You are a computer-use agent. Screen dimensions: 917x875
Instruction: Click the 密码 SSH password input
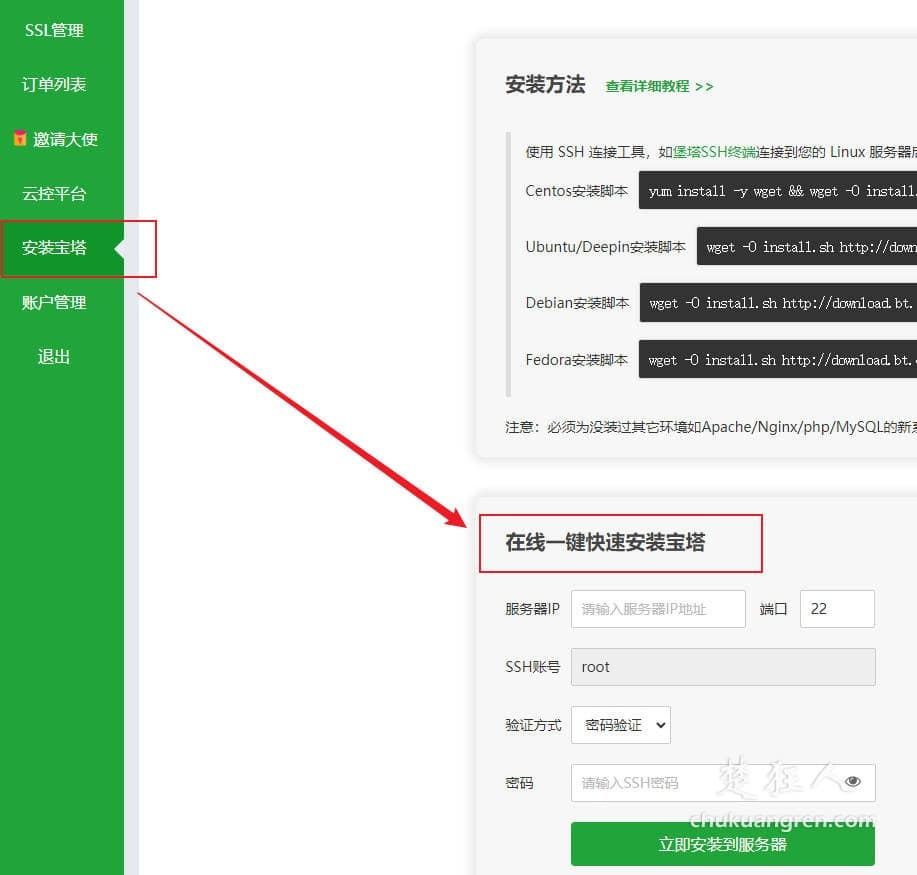point(700,781)
